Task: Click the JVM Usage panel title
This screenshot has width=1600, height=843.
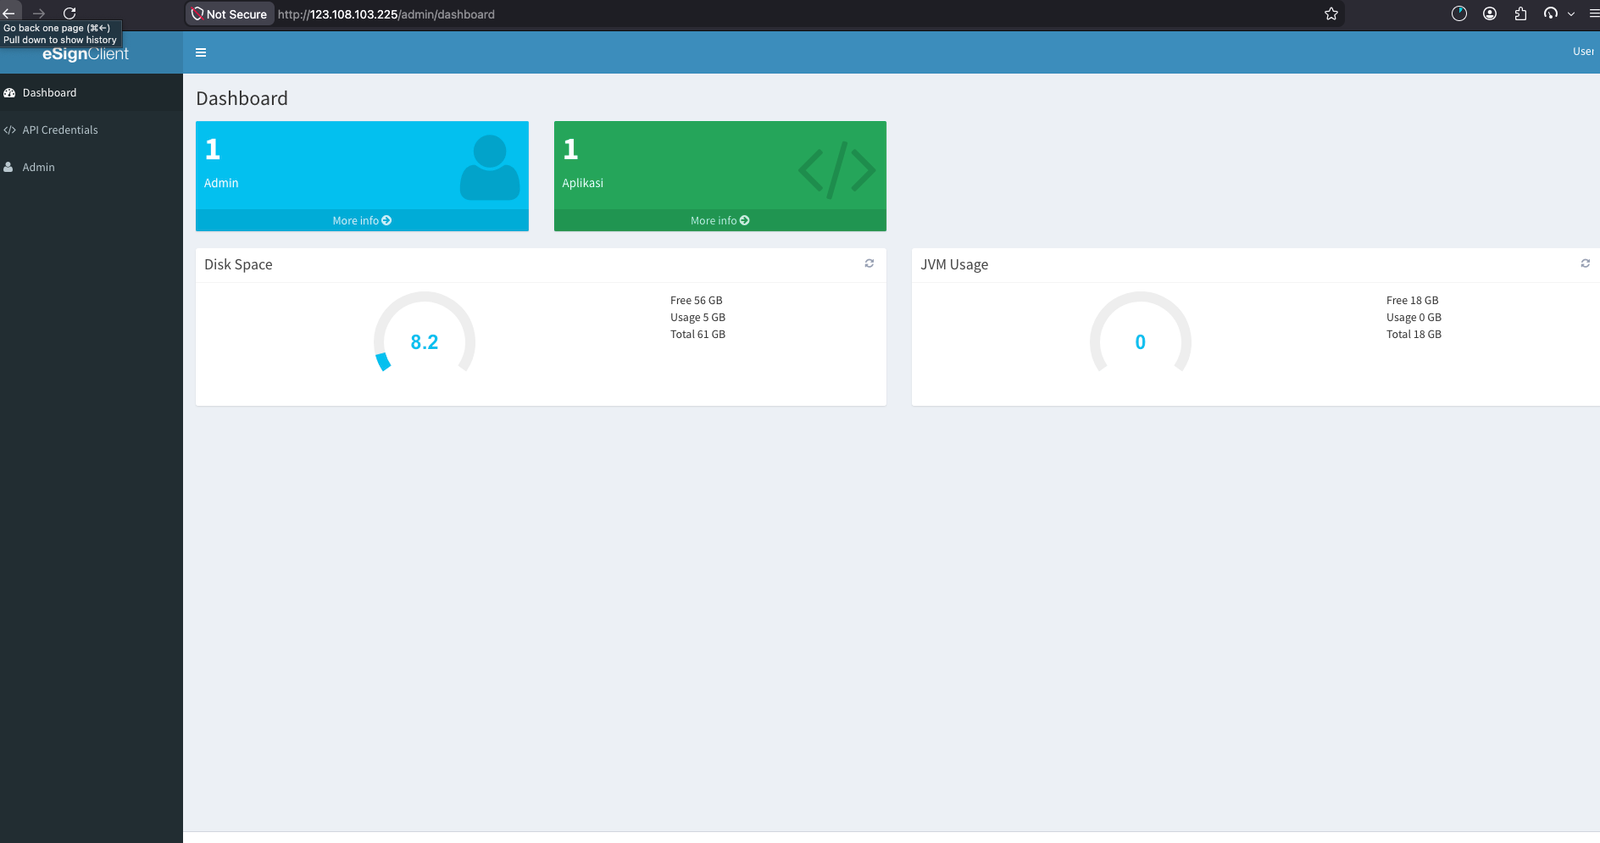Action: [x=954, y=265]
